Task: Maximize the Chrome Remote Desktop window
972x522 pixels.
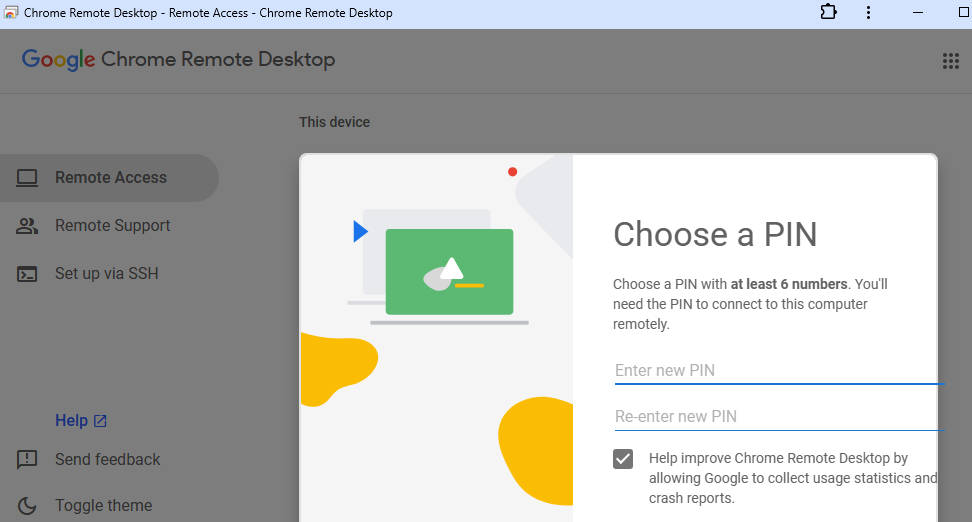Action: tap(963, 12)
